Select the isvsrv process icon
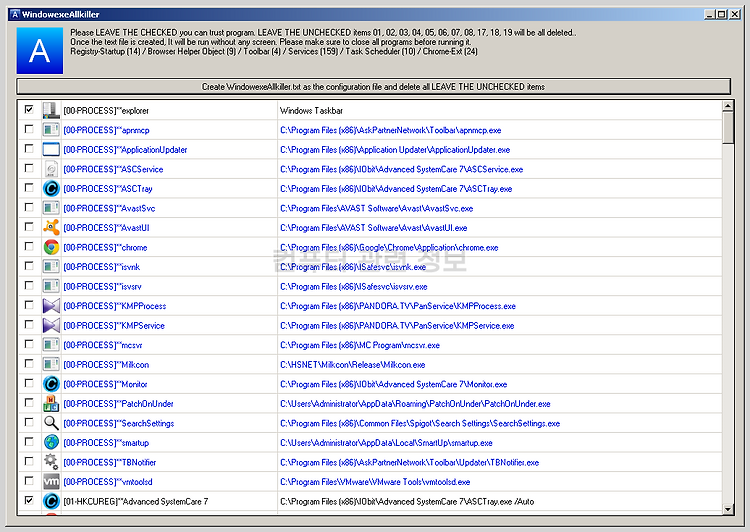Viewport: 750px width, 532px height. point(51,287)
